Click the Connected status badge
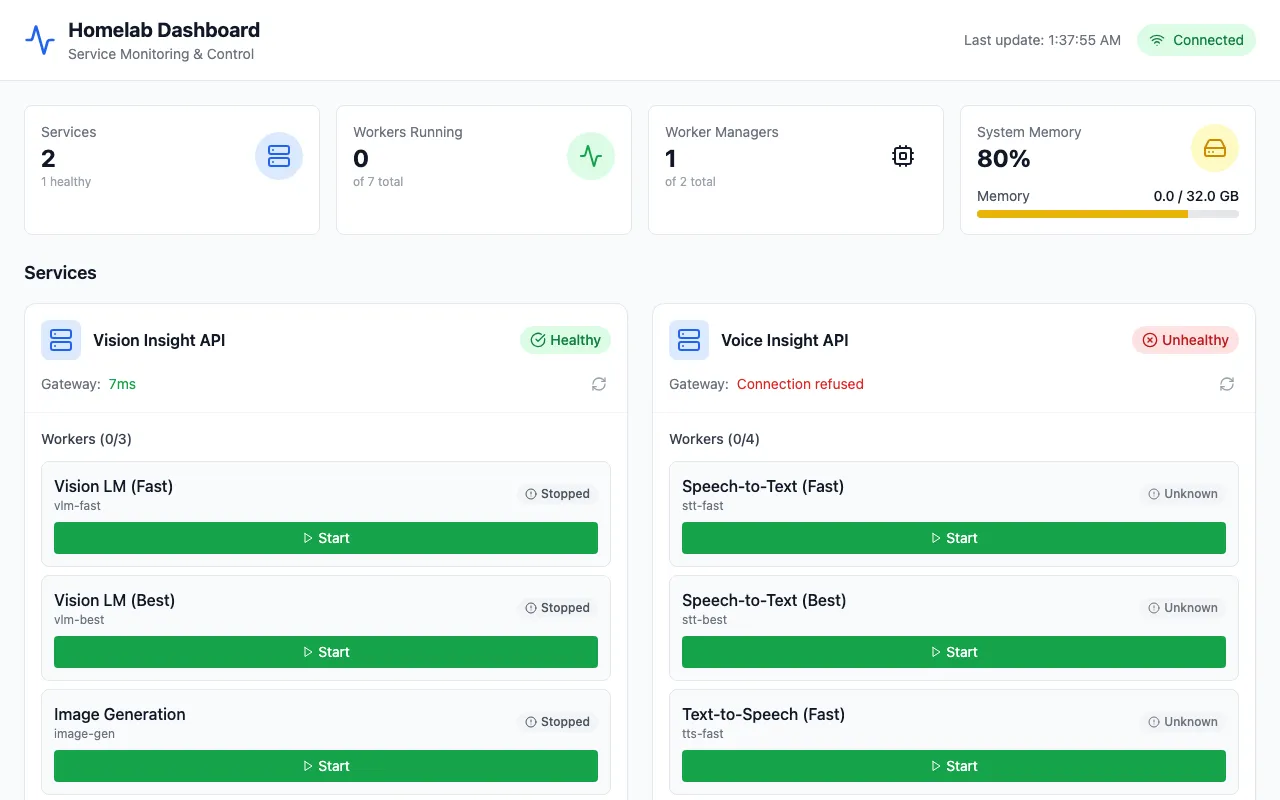This screenshot has width=1280, height=800. [1196, 40]
